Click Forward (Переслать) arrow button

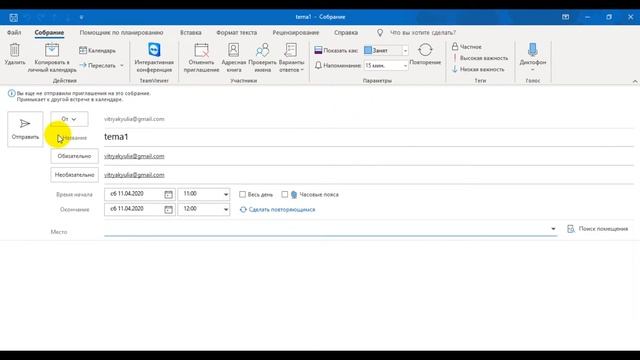pos(98,65)
